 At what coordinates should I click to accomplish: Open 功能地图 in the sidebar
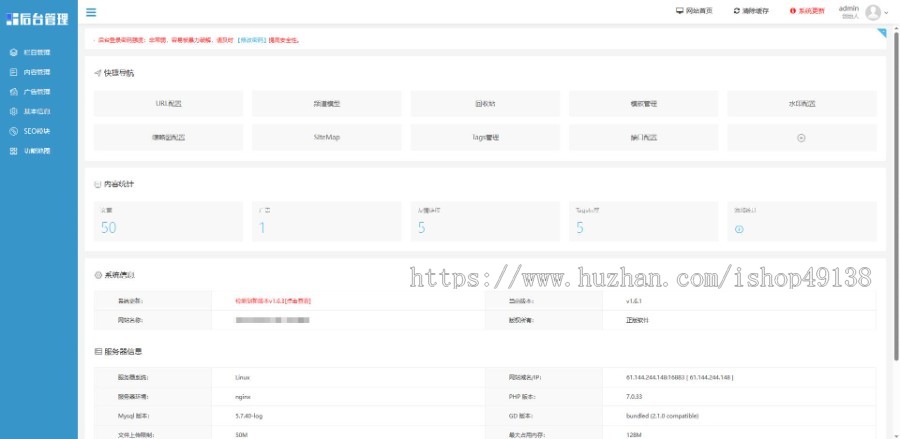tap(38, 151)
